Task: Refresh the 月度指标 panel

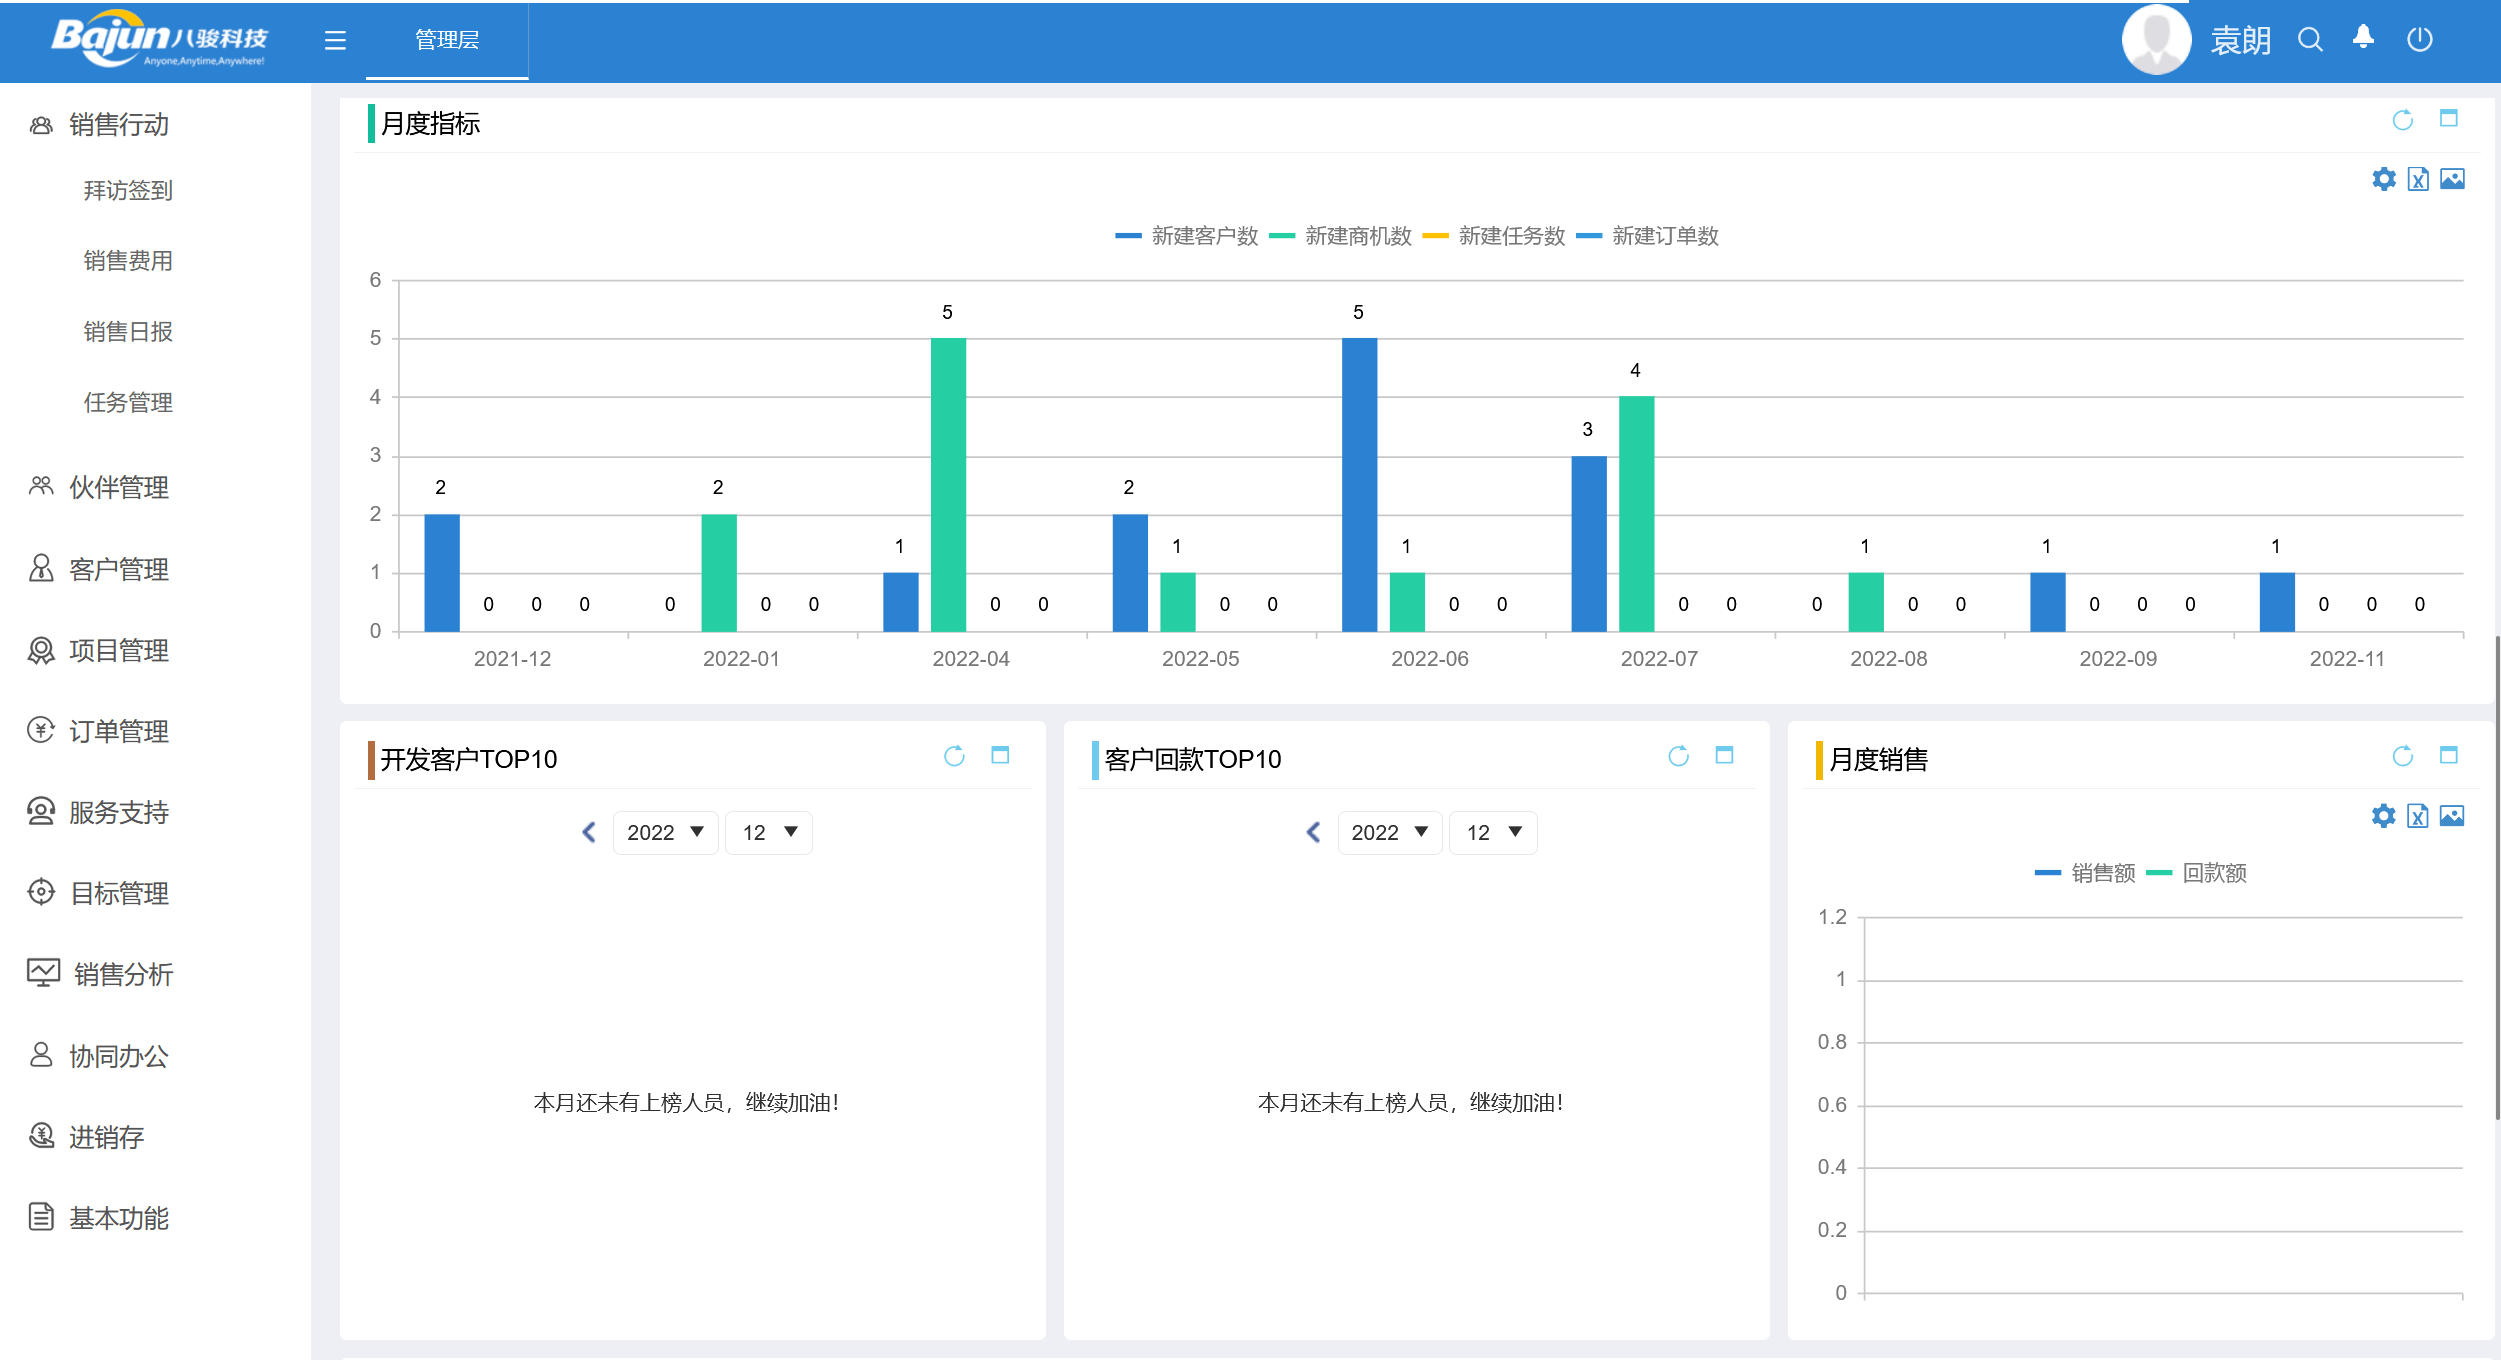Action: [2402, 121]
